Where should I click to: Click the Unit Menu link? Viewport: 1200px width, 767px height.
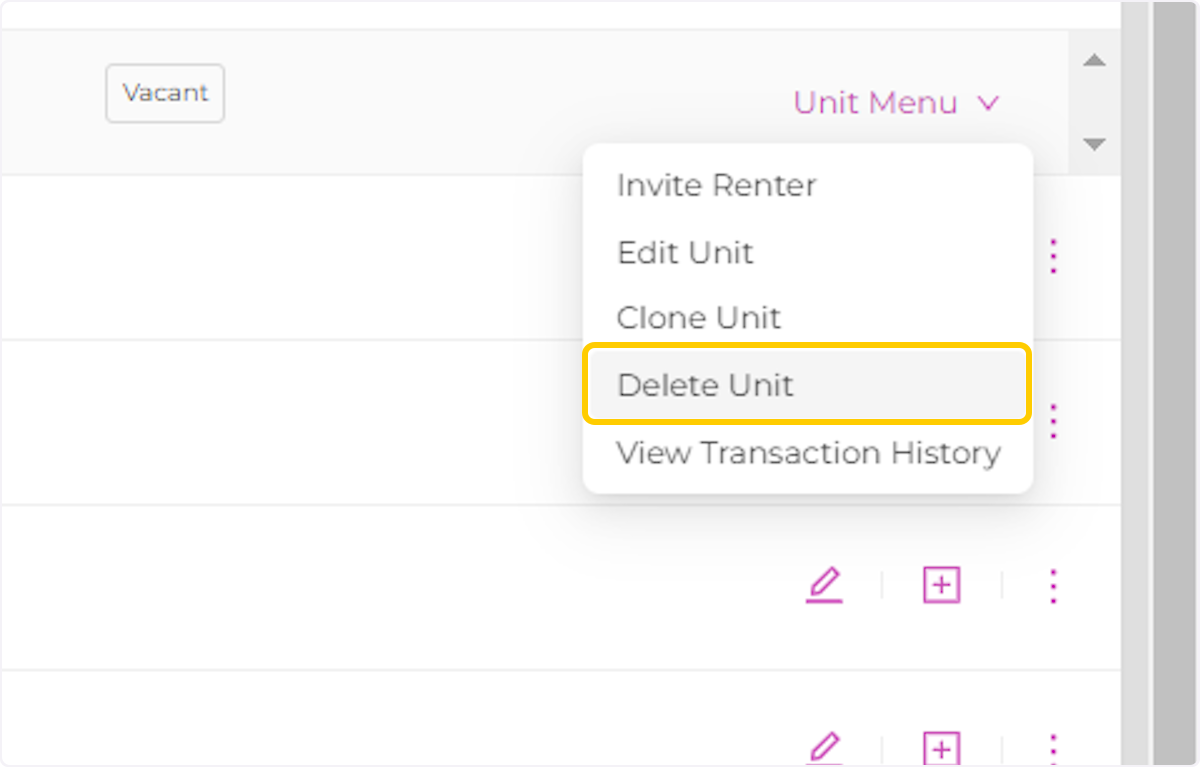[x=874, y=102]
